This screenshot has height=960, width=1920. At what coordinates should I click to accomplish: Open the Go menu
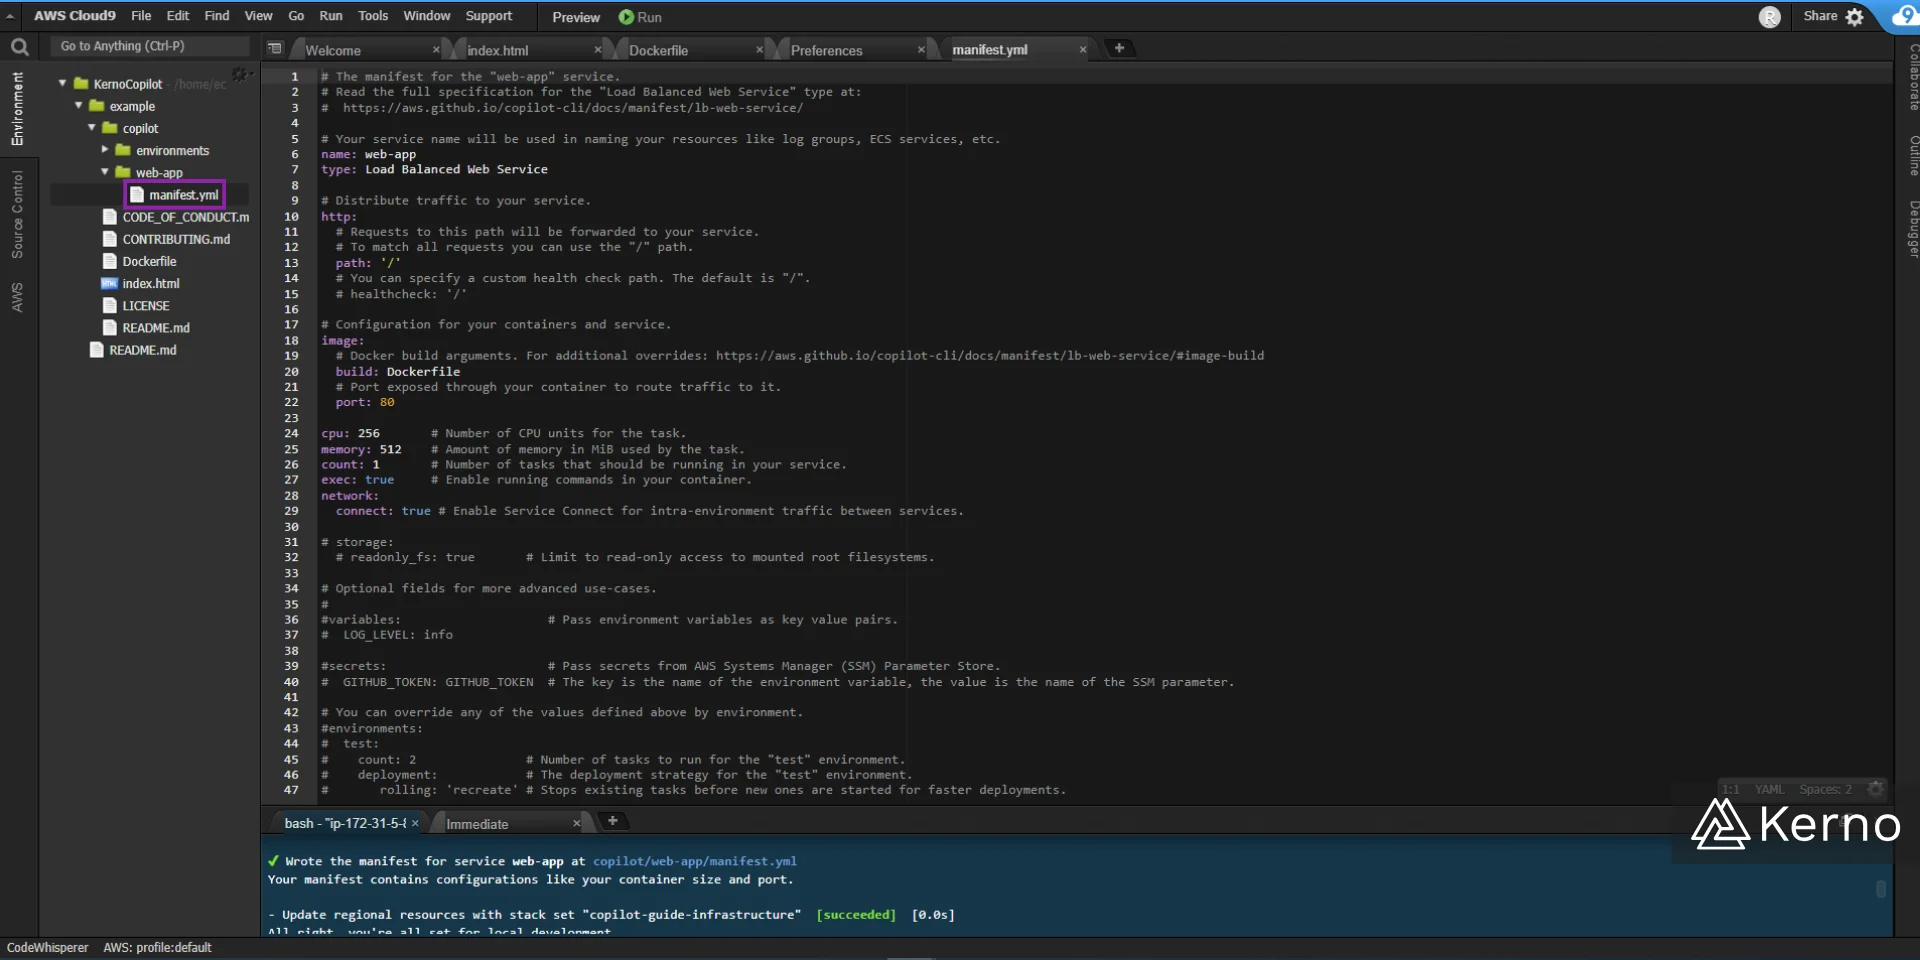(296, 16)
